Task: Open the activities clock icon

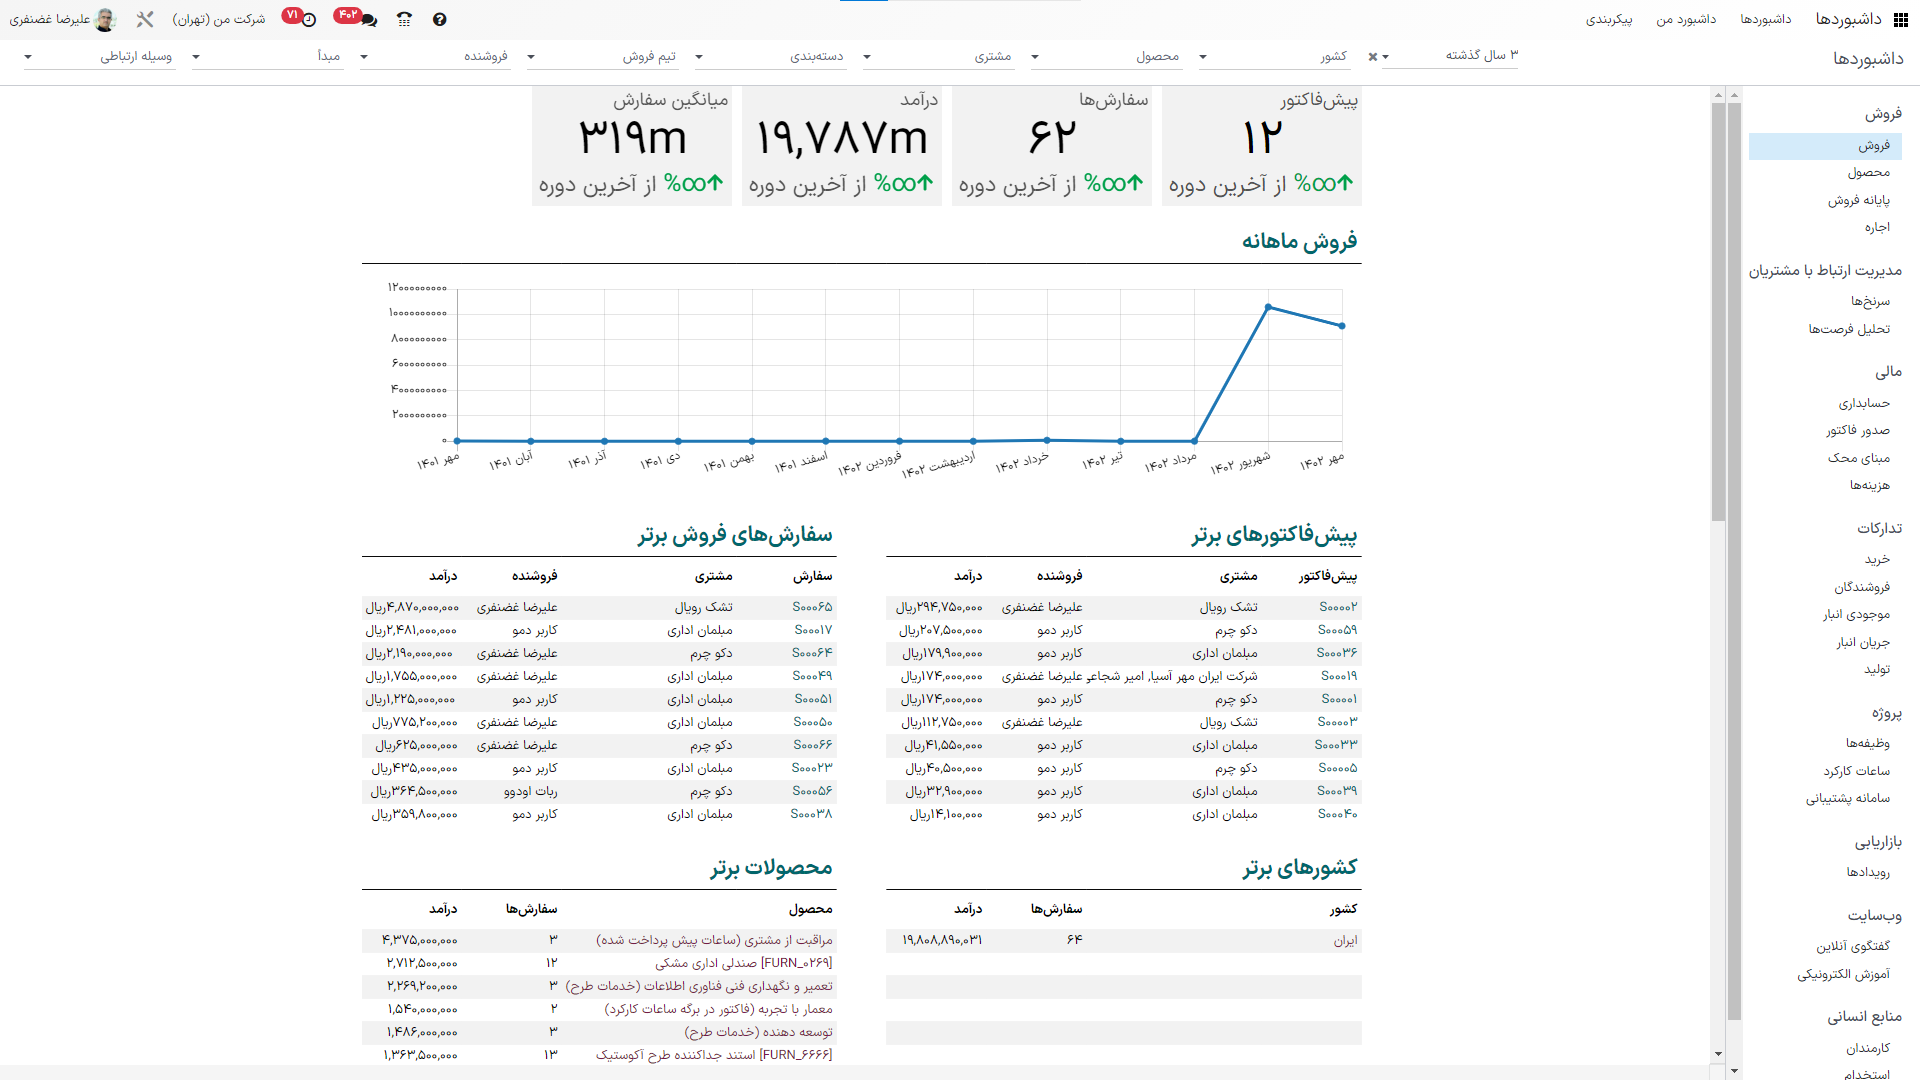Action: click(309, 19)
